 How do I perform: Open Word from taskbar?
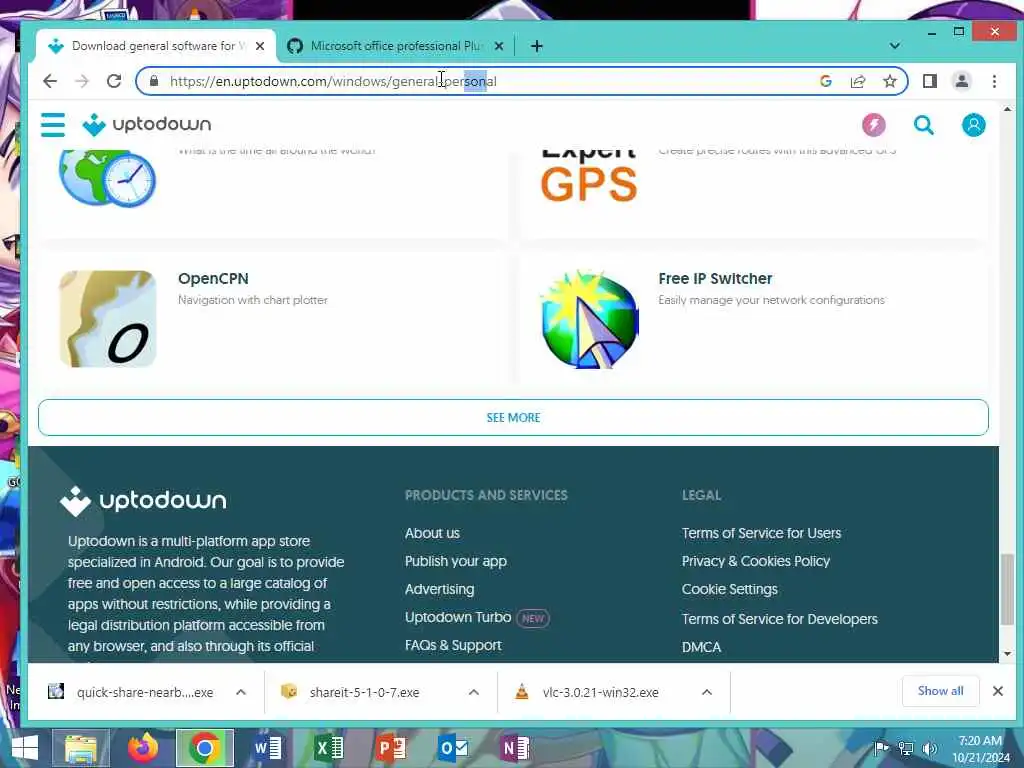pos(266,748)
